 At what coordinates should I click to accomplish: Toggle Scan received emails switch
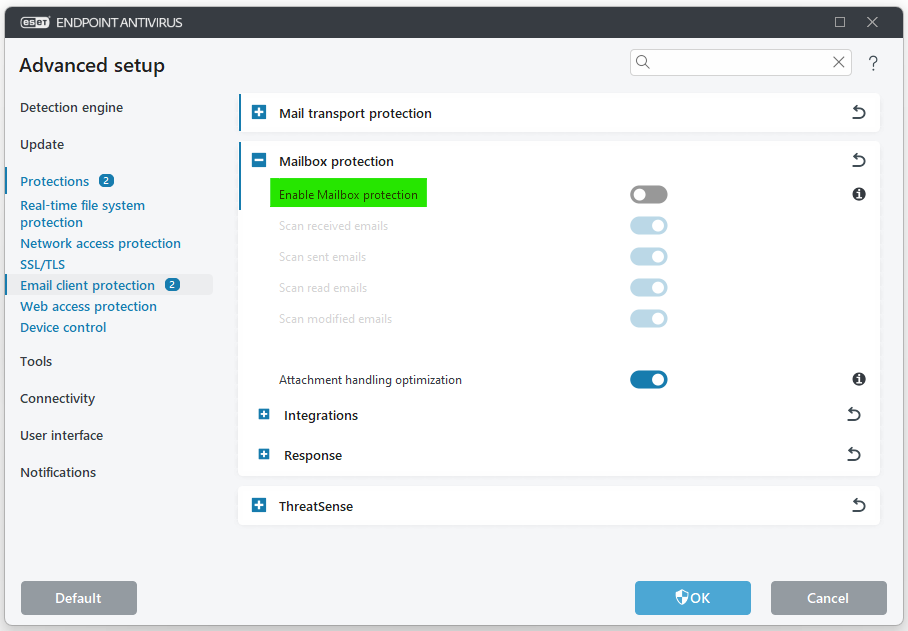pyautogui.click(x=649, y=226)
